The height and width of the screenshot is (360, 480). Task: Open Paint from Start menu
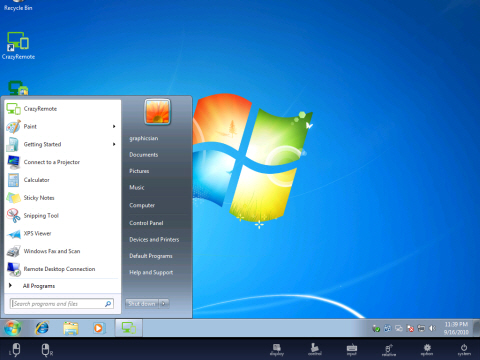[x=63, y=126]
